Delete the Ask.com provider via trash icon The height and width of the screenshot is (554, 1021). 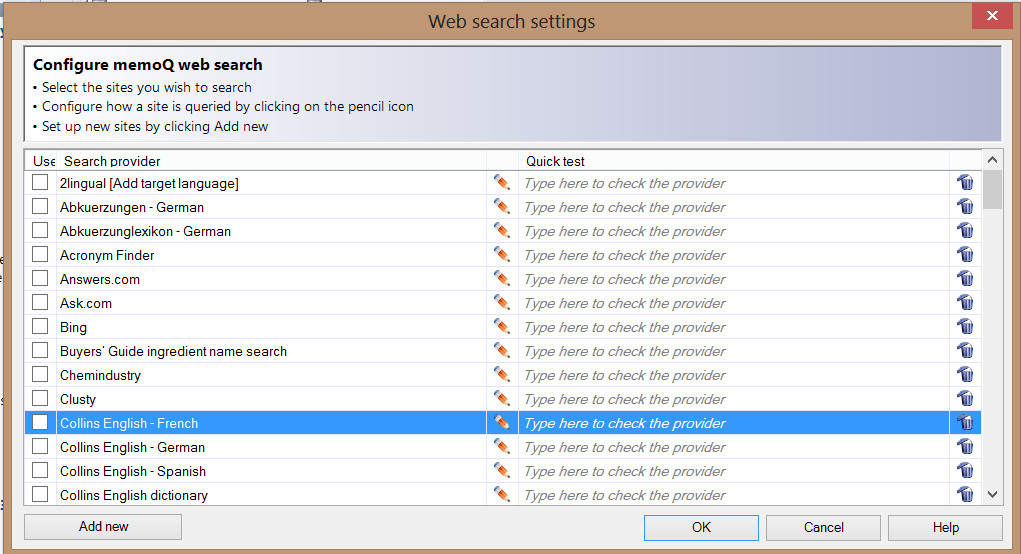[965, 303]
